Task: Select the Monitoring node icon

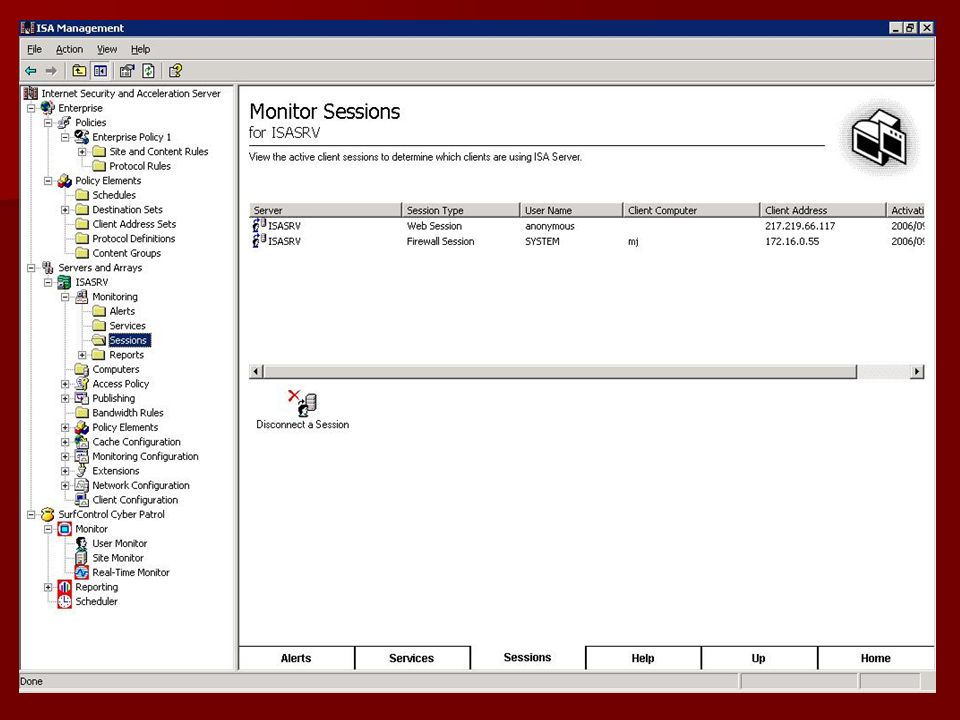Action: [x=81, y=297]
